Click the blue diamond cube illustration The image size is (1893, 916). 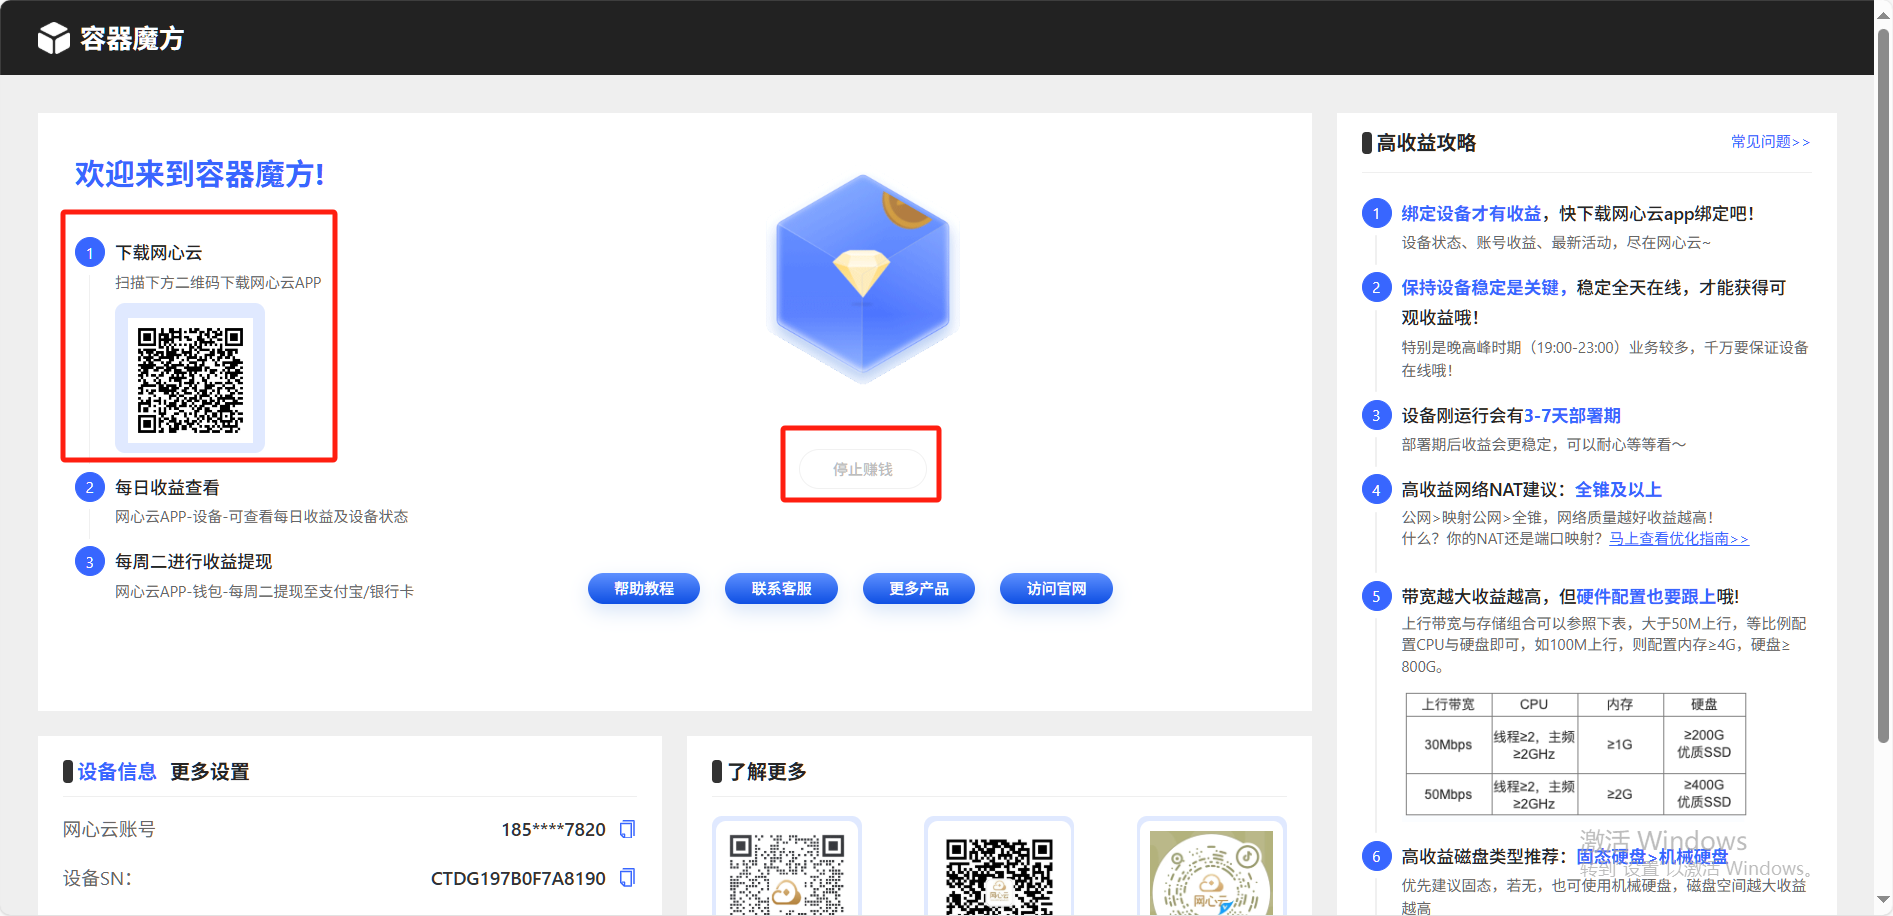click(x=862, y=278)
